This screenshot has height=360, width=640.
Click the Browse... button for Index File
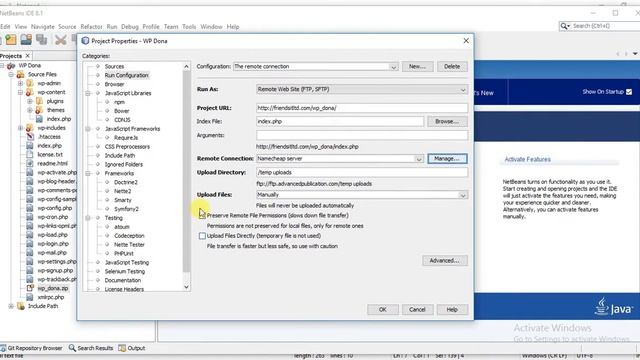(x=447, y=121)
